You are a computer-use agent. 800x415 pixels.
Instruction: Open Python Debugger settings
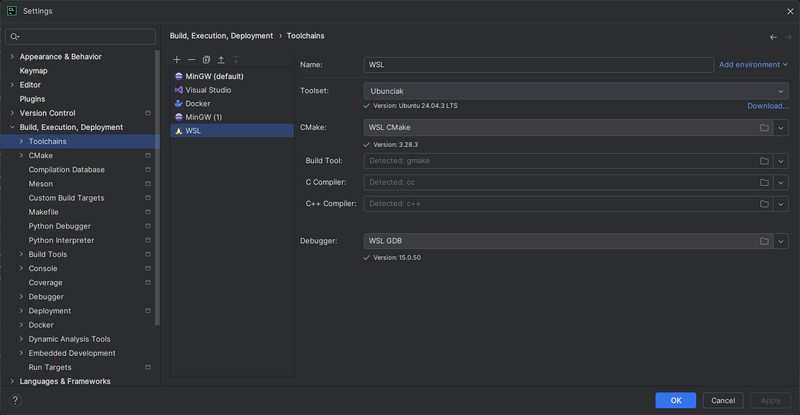[60, 226]
